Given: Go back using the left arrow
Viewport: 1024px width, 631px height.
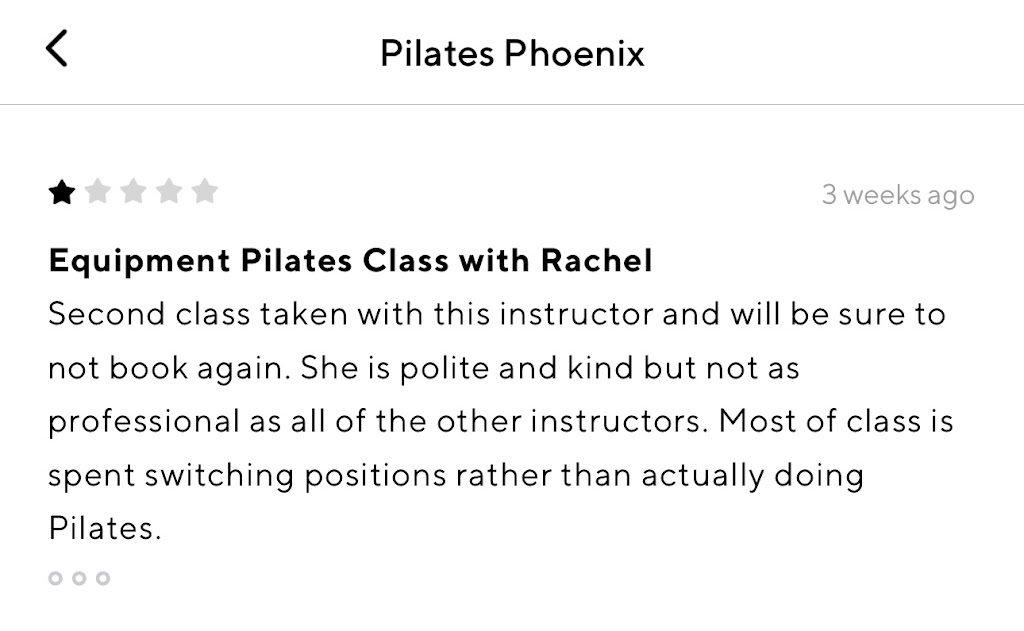Looking at the screenshot, I should (x=58, y=48).
